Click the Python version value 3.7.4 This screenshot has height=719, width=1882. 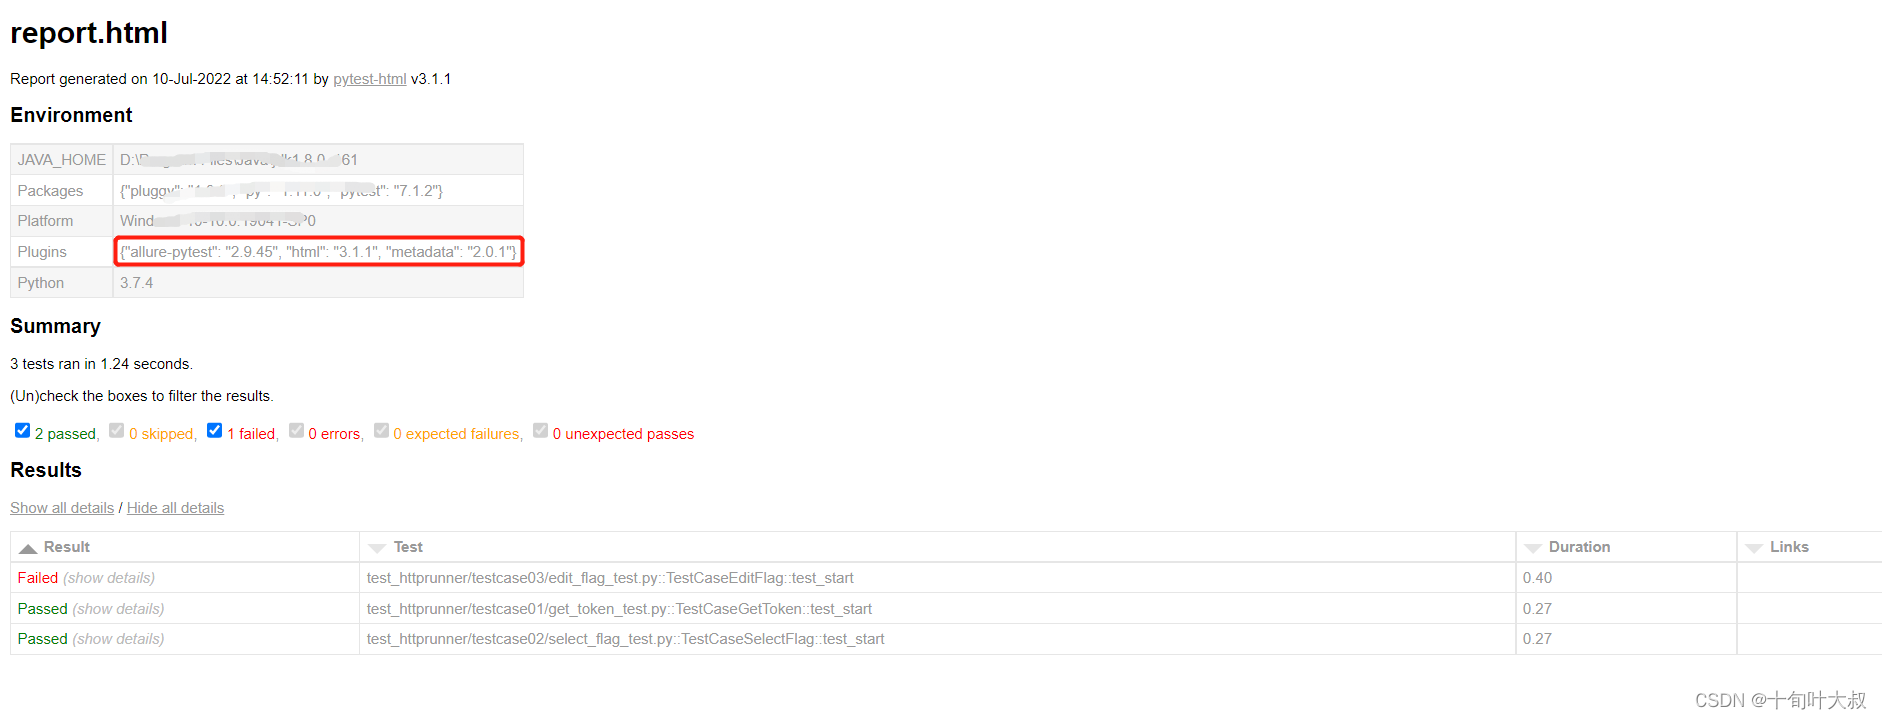click(x=137, y=283)
